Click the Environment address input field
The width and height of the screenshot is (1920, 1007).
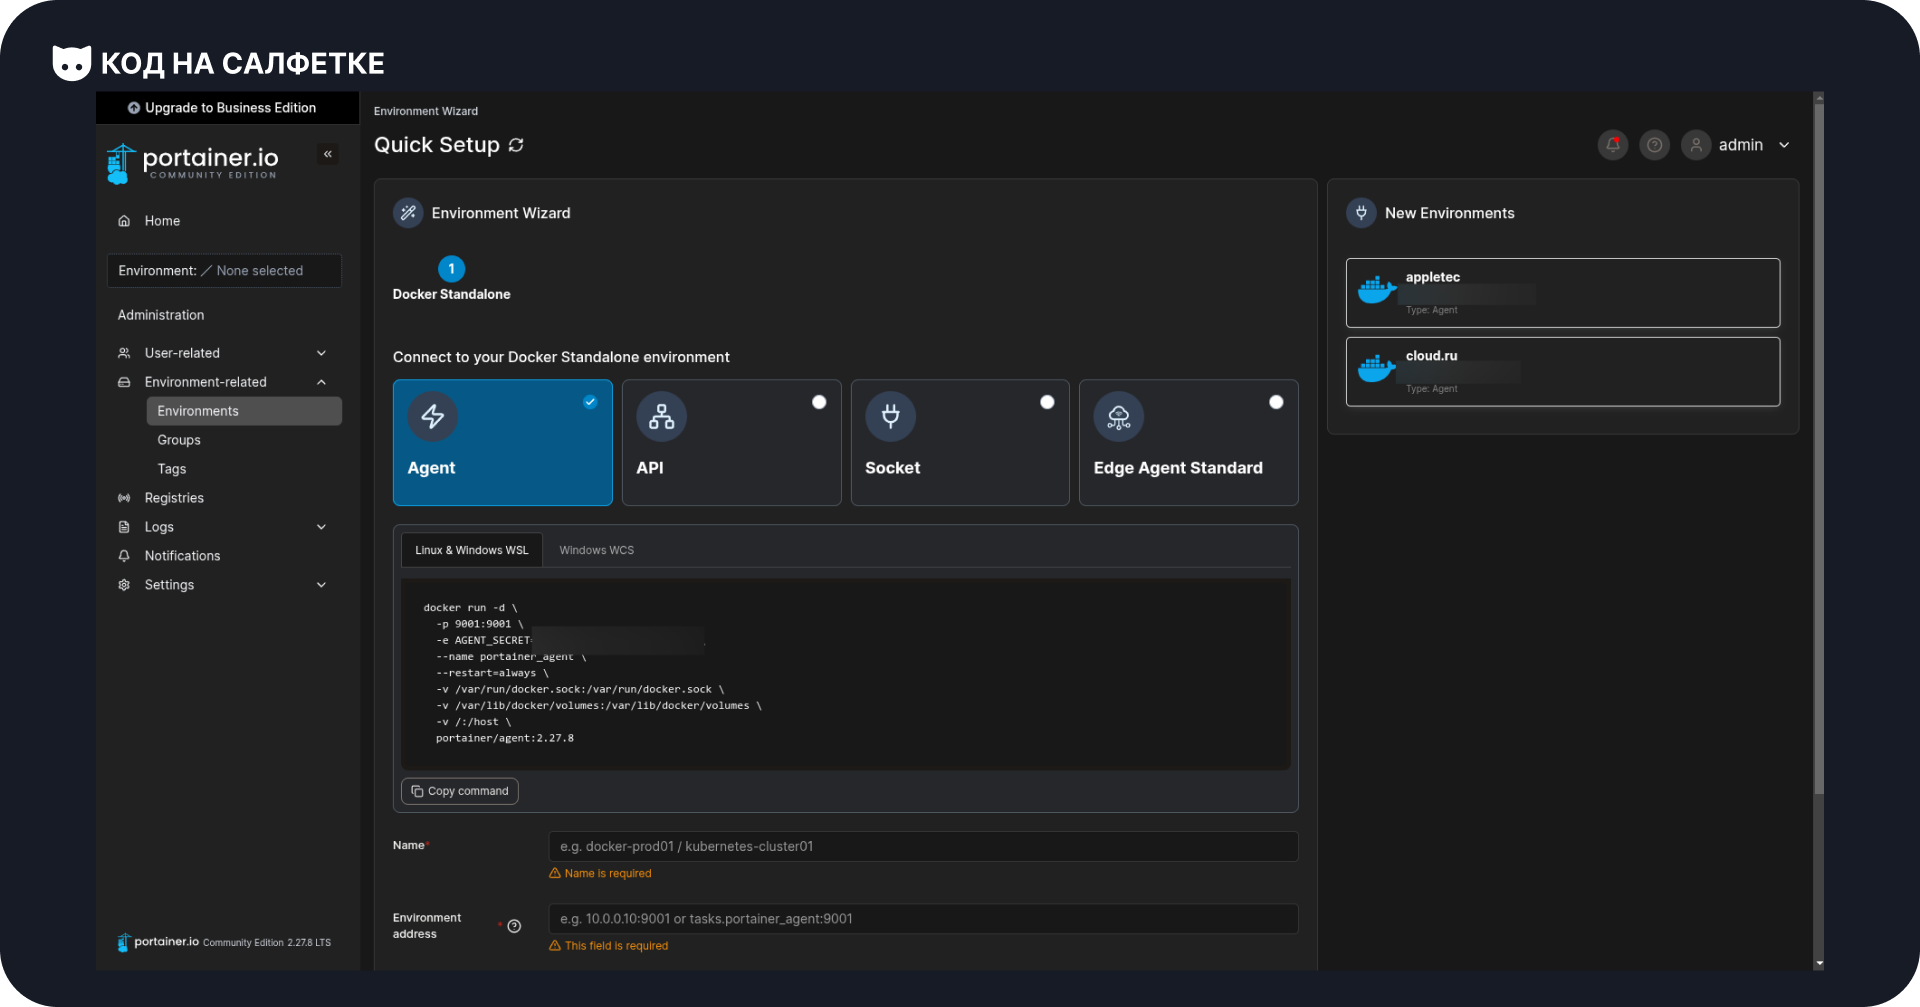coord(923,919)
